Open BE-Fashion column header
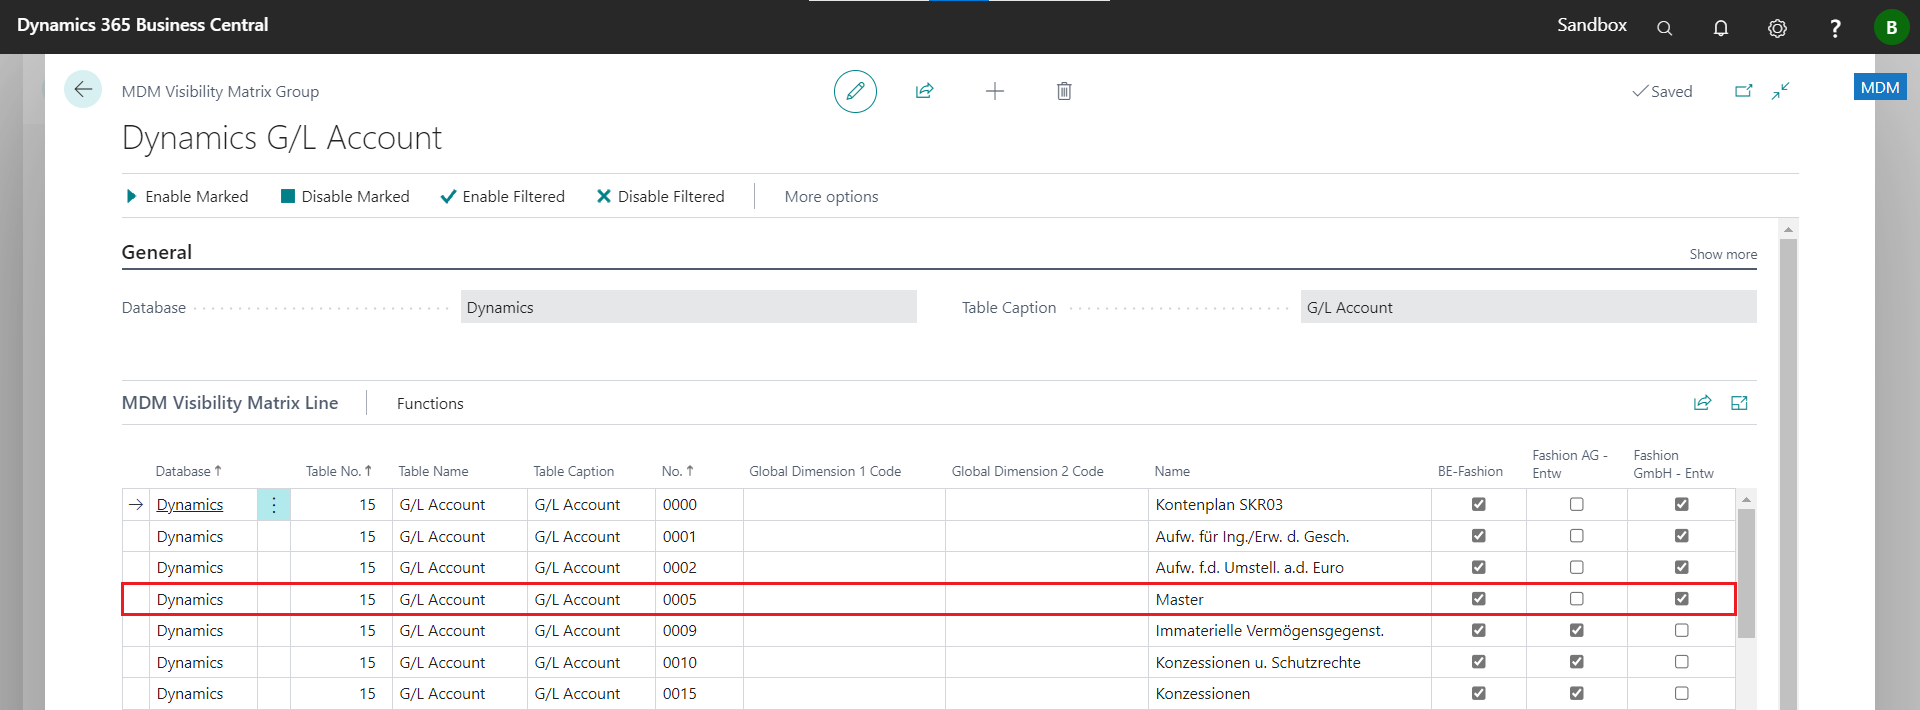Viewport: 1920px width, 710px height. [x=1470, y=471]
